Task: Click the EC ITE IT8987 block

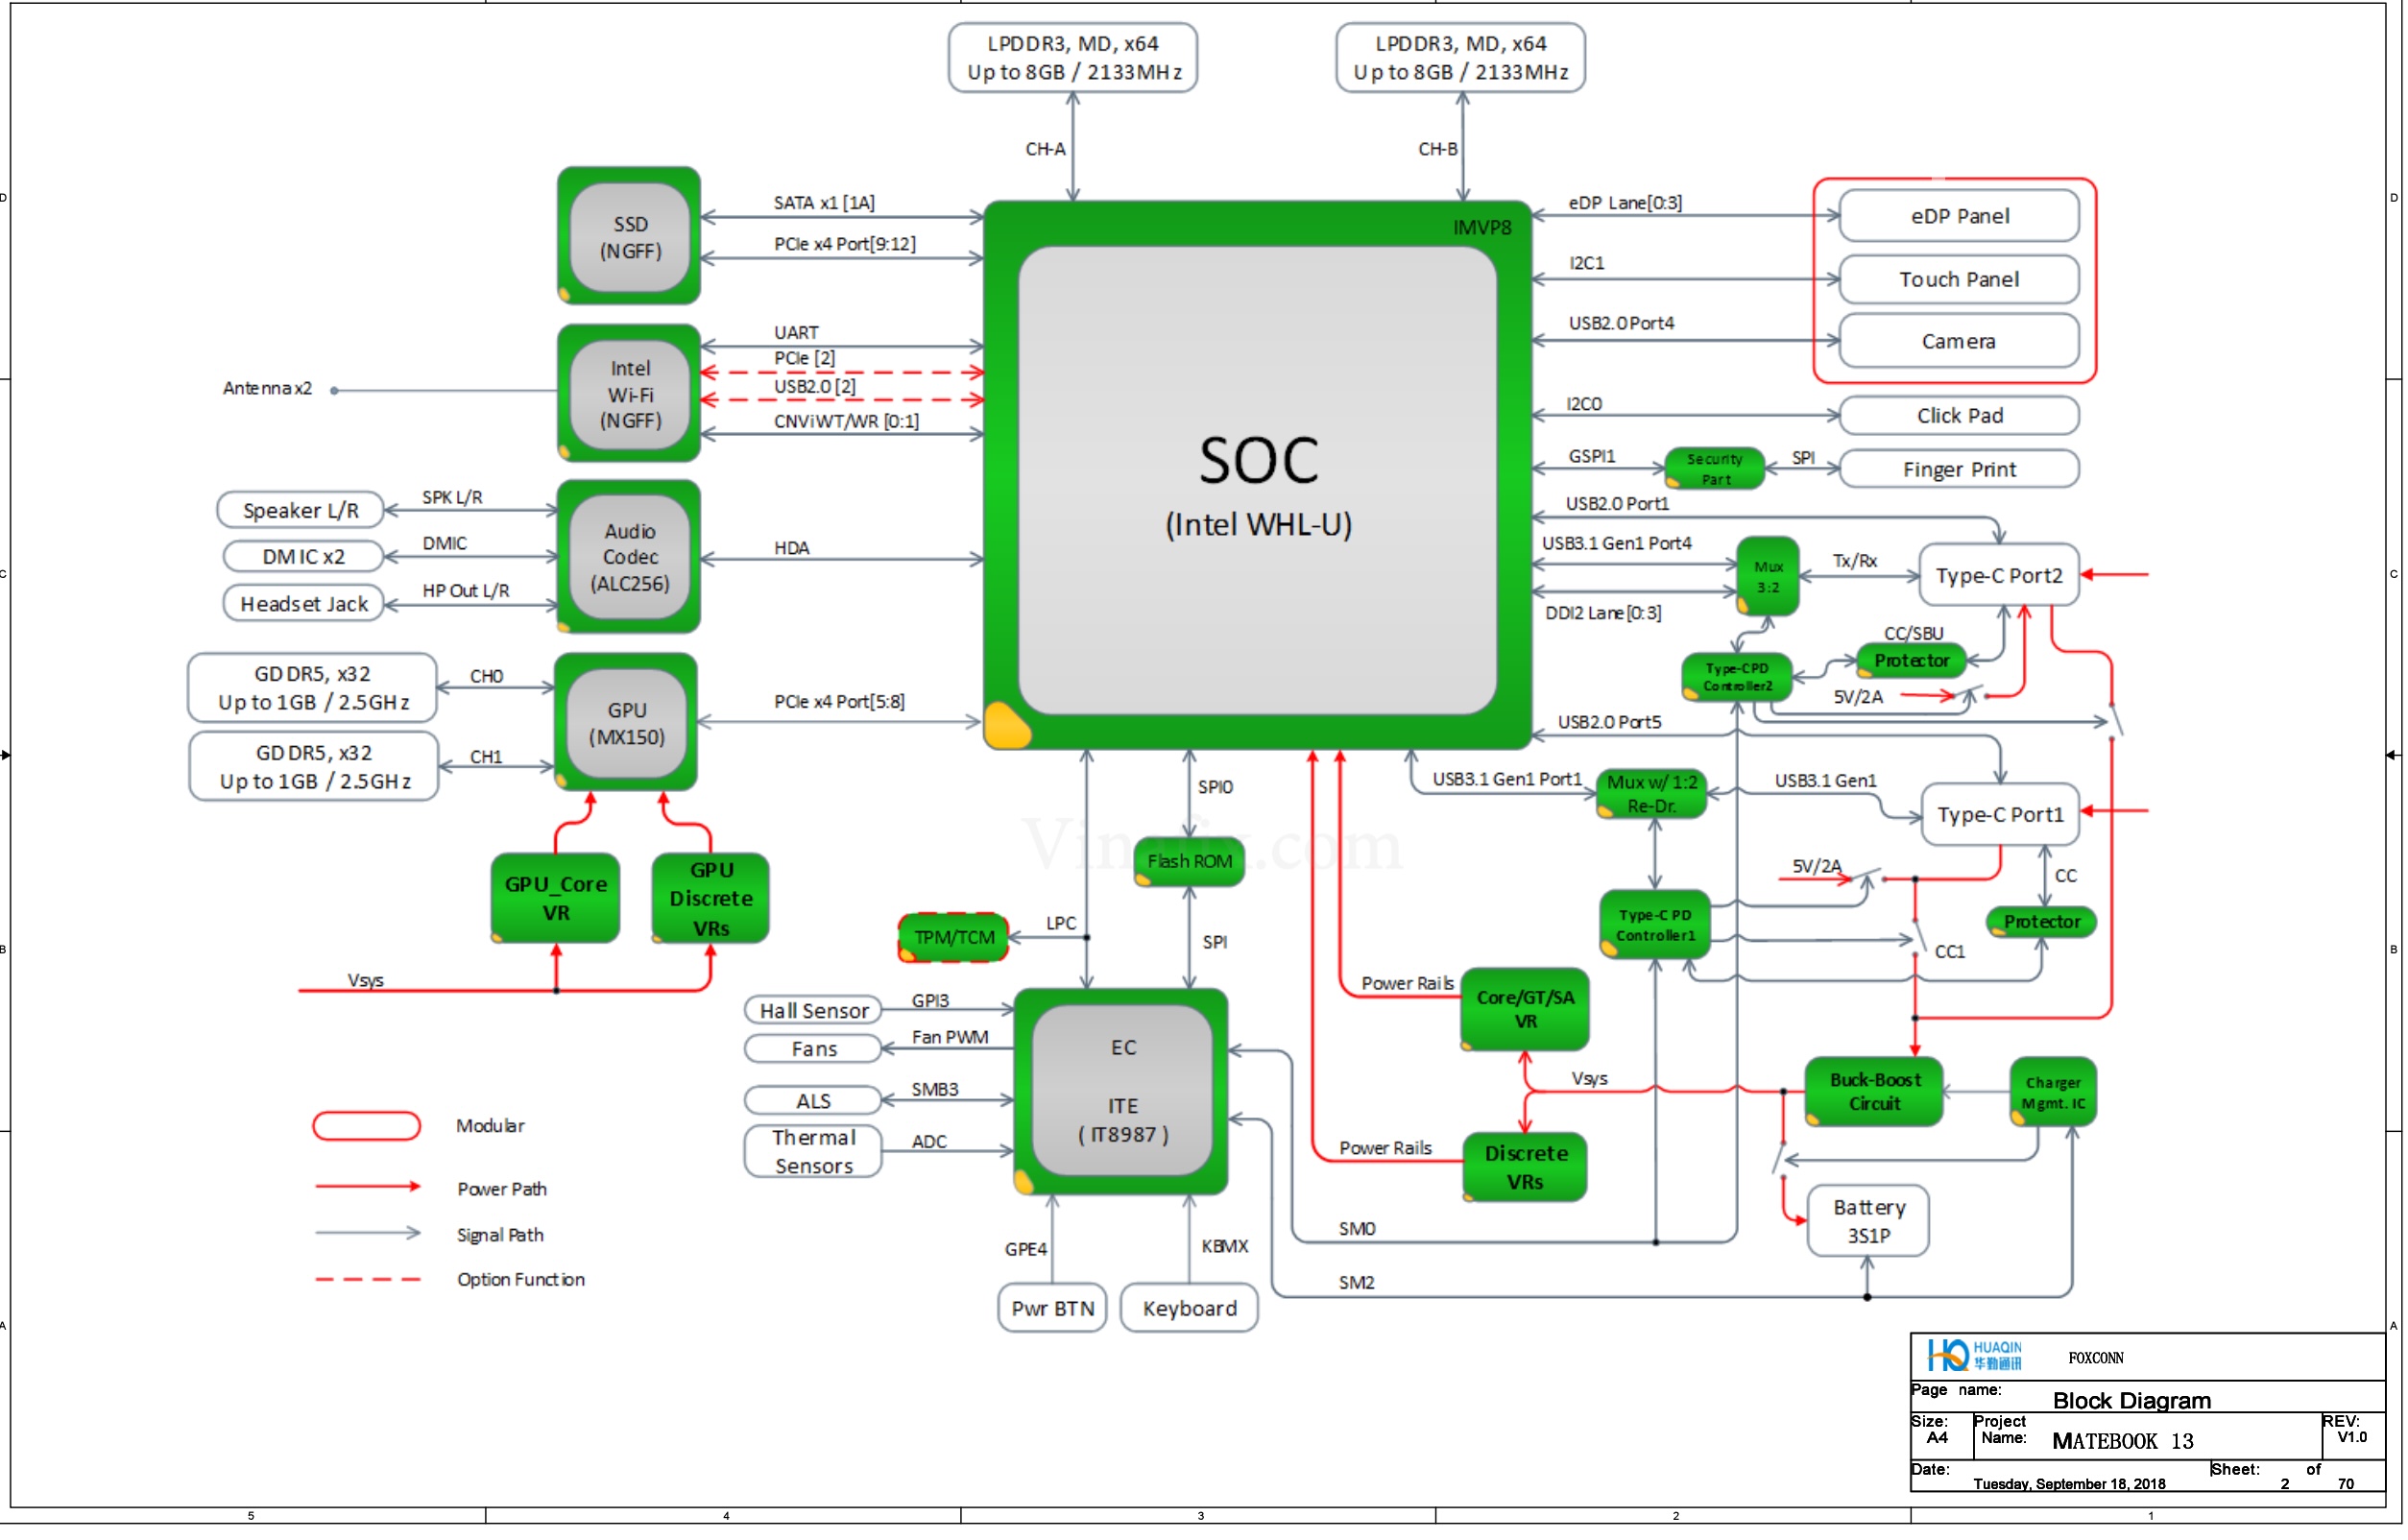Action: pos(1122,1091)
